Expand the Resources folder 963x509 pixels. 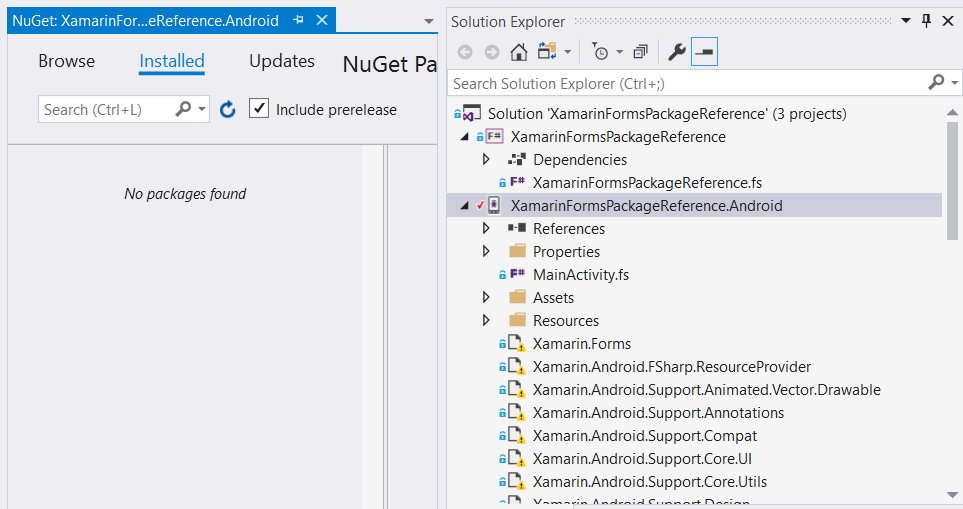tap(486, 321)
